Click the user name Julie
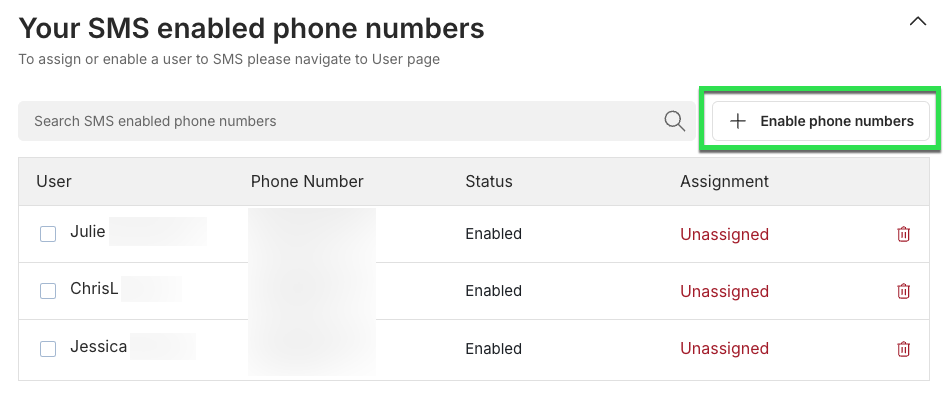 (88, 231)
